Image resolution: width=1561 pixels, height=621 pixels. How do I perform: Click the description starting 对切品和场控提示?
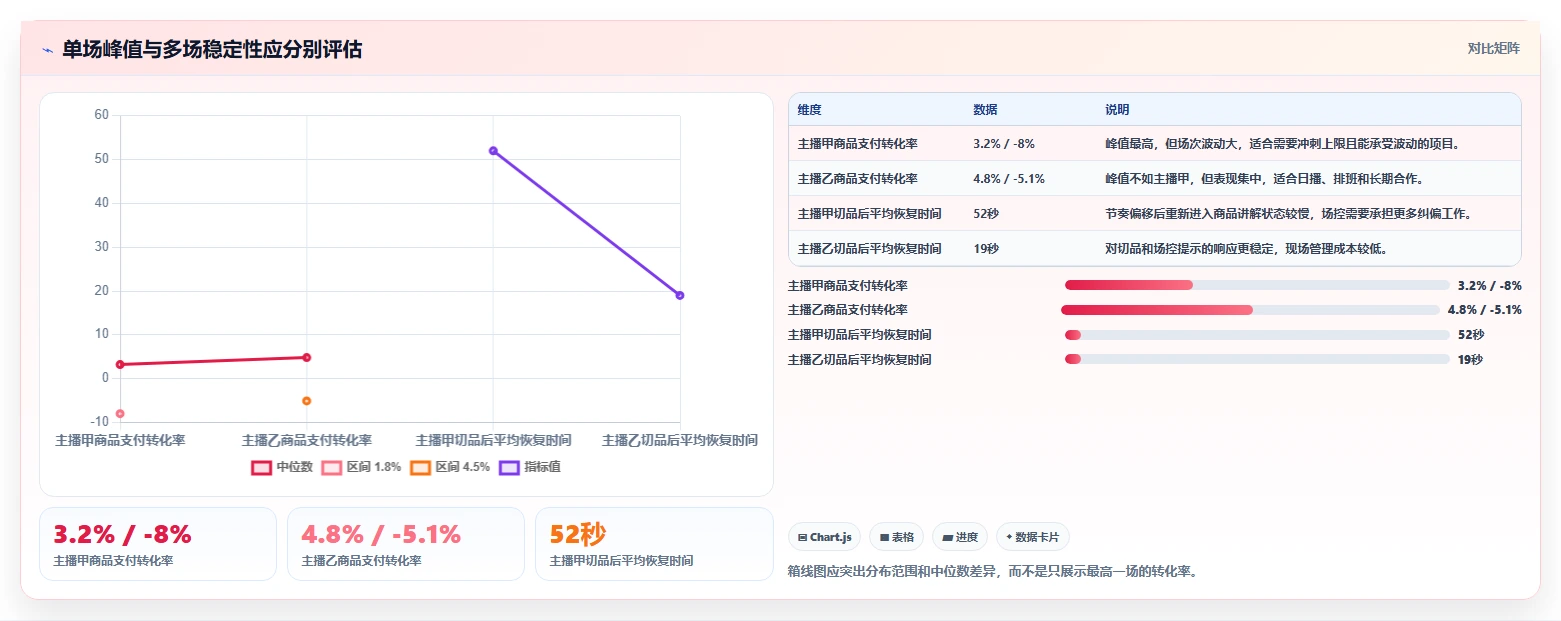pyautogui.click(x=1246, y=248)
